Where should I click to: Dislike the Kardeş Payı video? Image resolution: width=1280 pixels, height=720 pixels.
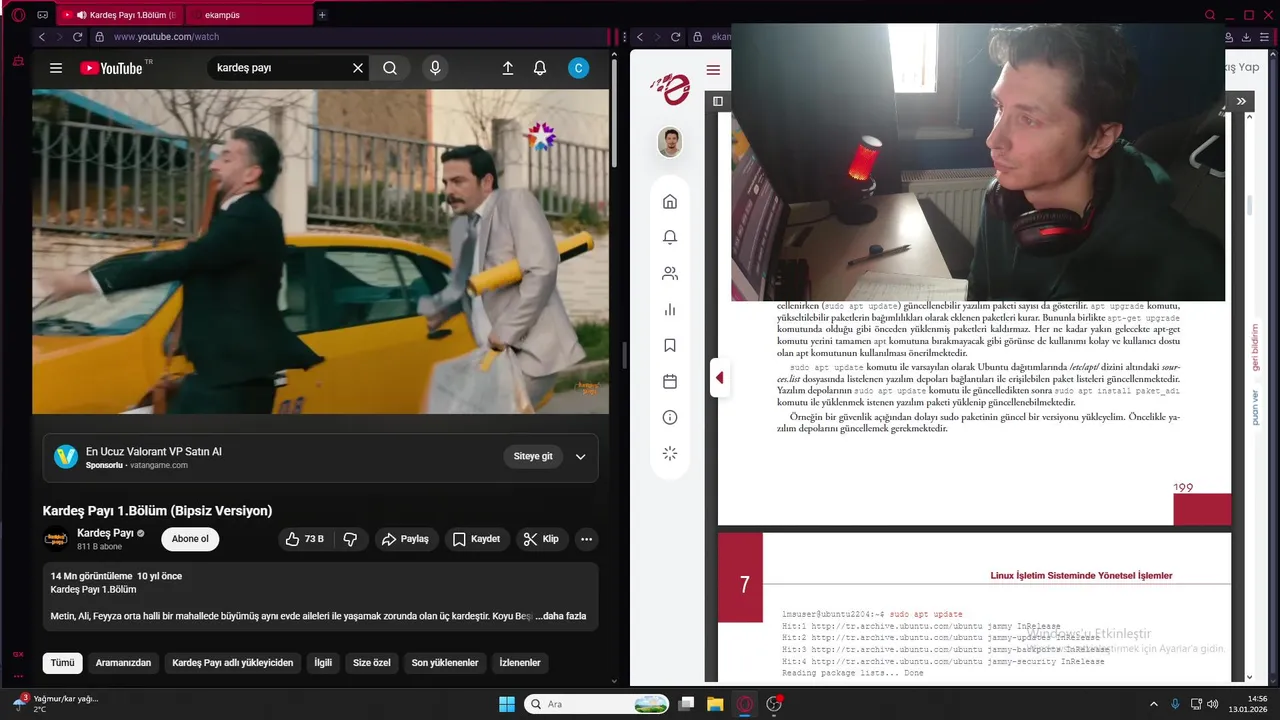351,539
